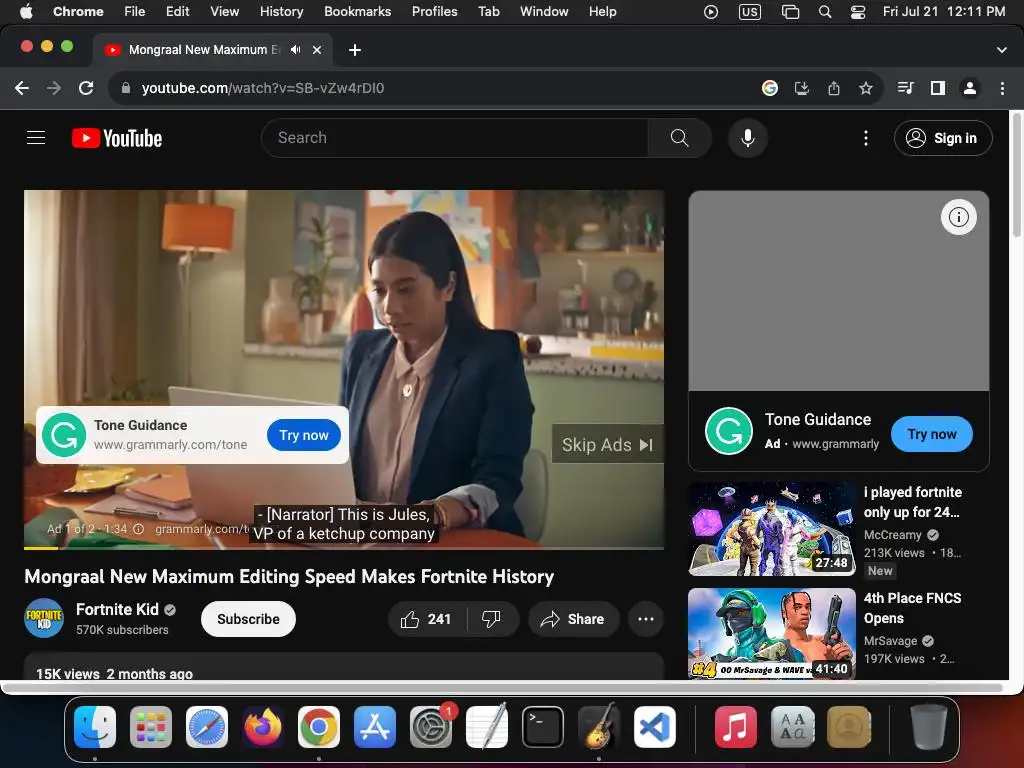Toggle the Chrome side panel

click(938, 88)
